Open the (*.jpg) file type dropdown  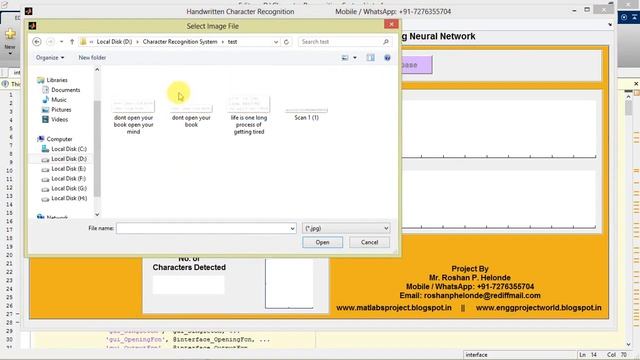tap(346, 228)
